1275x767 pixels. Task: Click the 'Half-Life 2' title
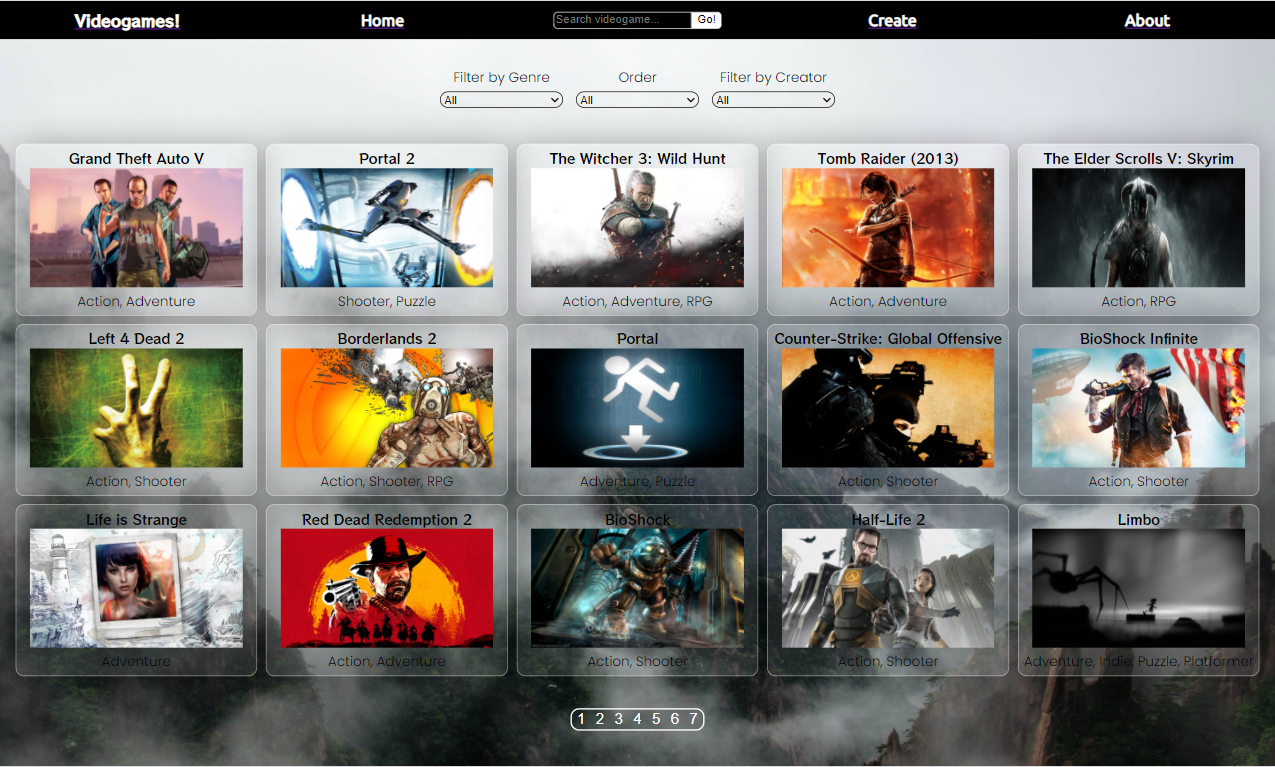pos(888,520)
